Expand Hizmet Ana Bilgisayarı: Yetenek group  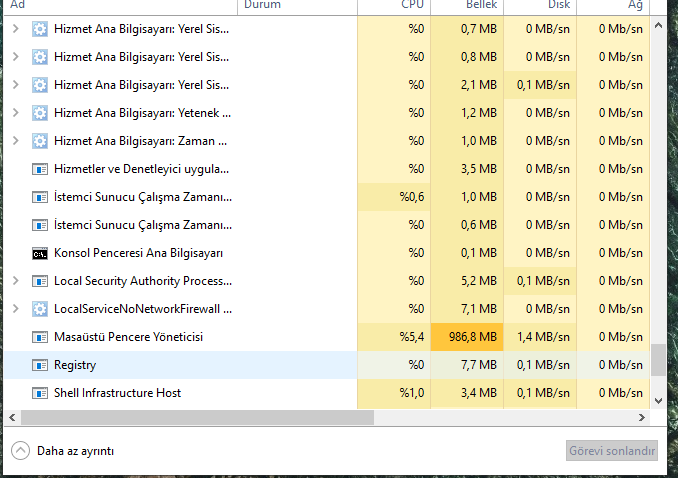click(16, 113)
